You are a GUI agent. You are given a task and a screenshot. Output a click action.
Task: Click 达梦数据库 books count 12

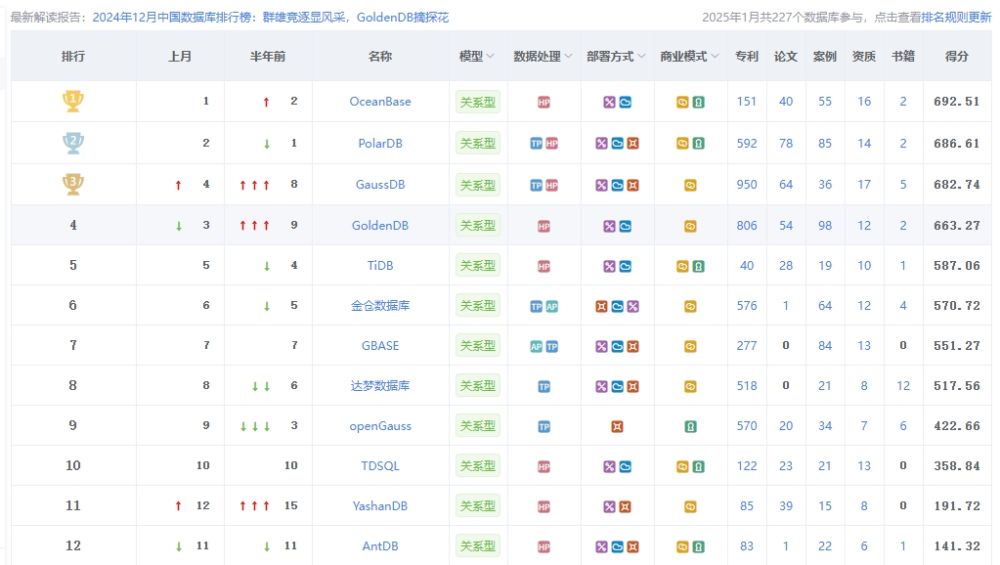point(903,386)
